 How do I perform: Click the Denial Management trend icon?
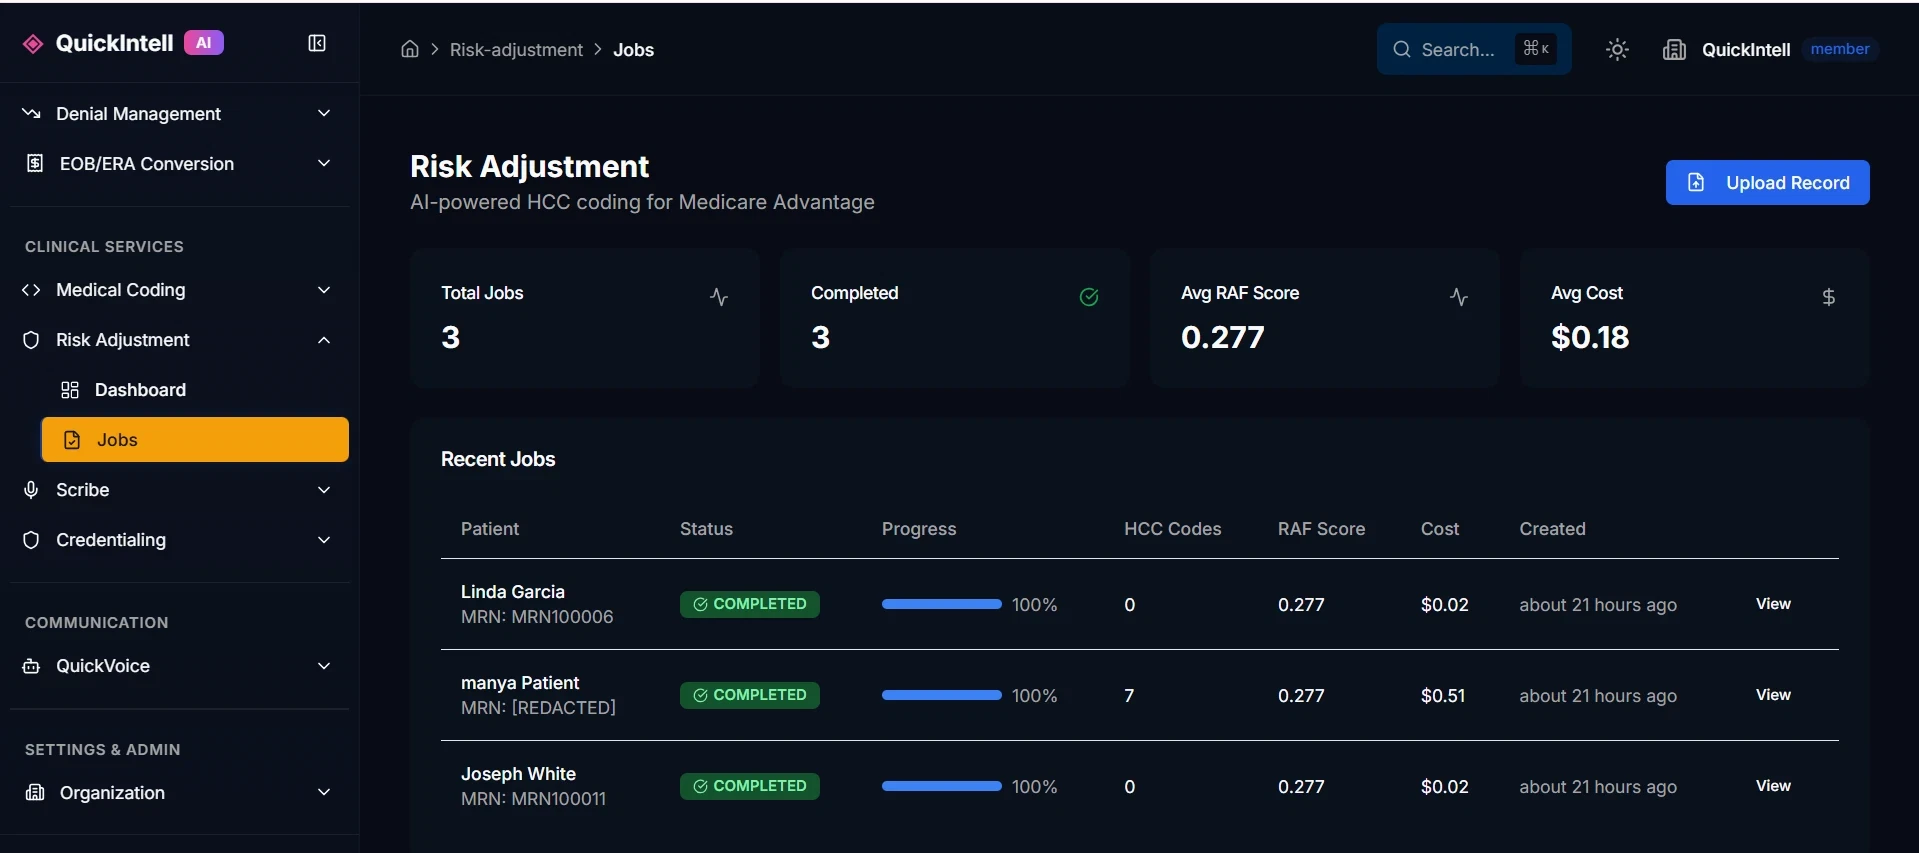point(31,113)
